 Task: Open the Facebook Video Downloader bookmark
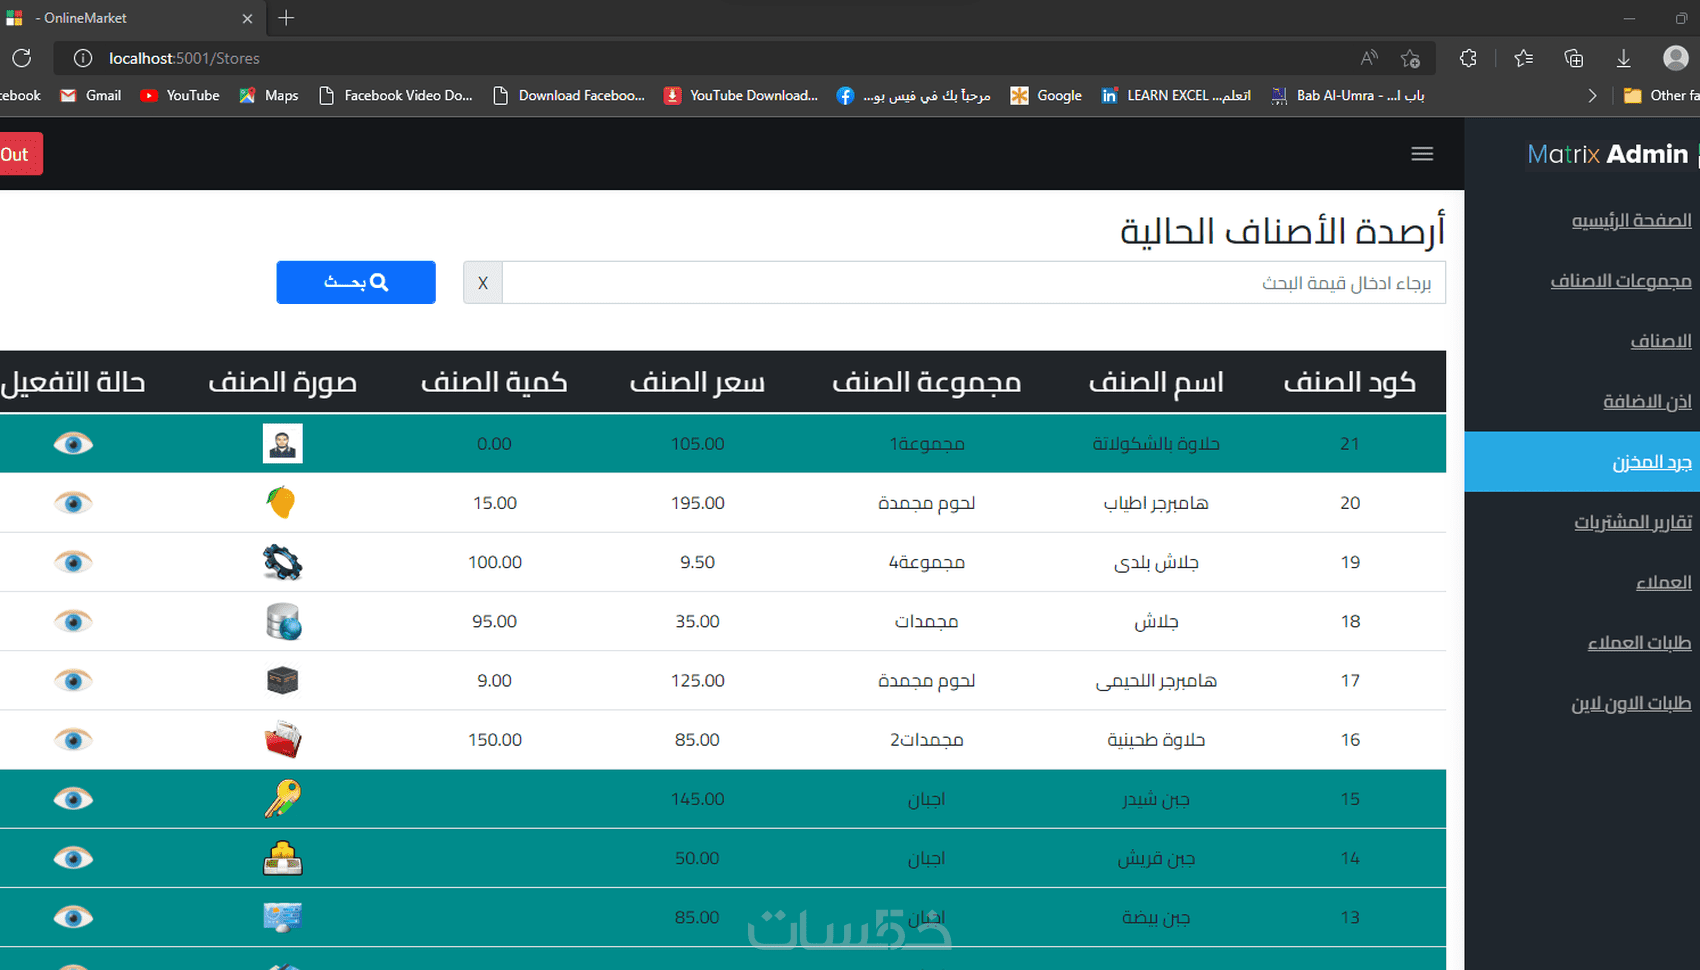pos(396,95)
